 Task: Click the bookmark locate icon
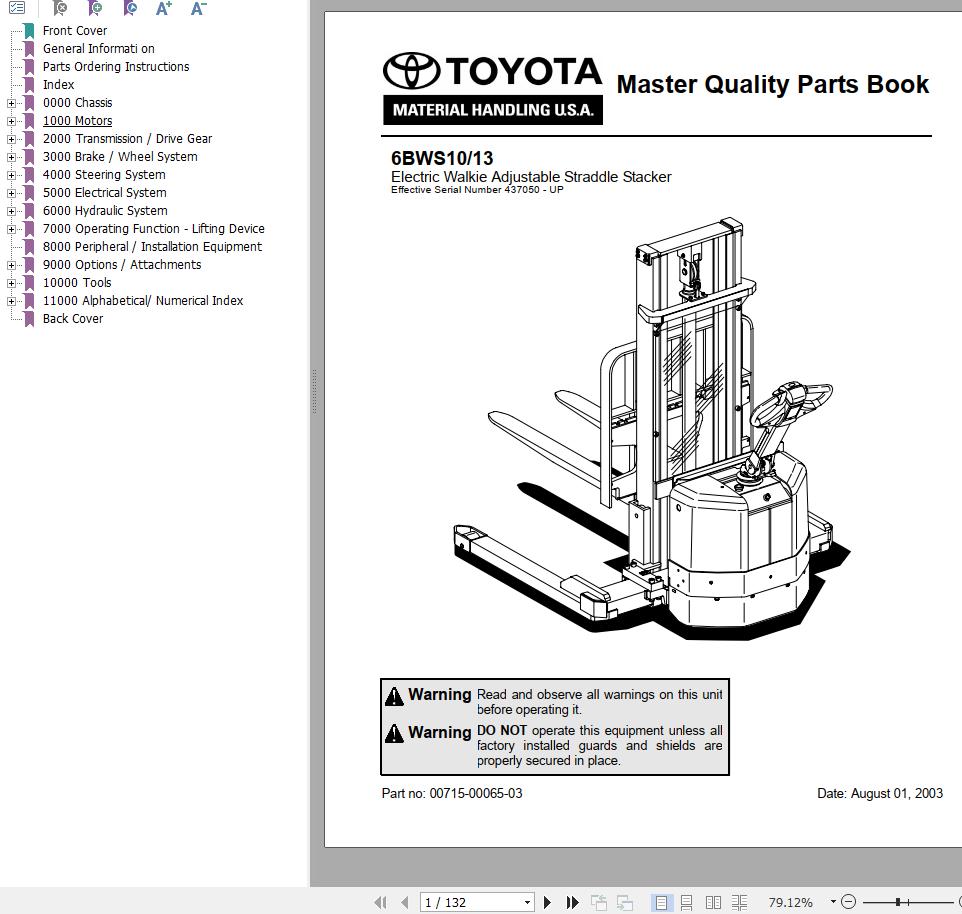click(x=130, y=8)
